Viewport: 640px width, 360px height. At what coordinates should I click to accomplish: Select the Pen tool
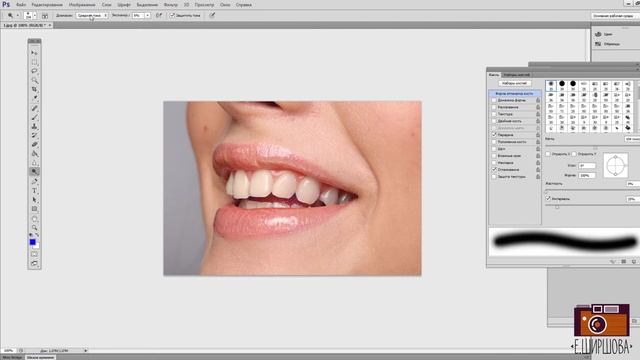click(34, 182)
